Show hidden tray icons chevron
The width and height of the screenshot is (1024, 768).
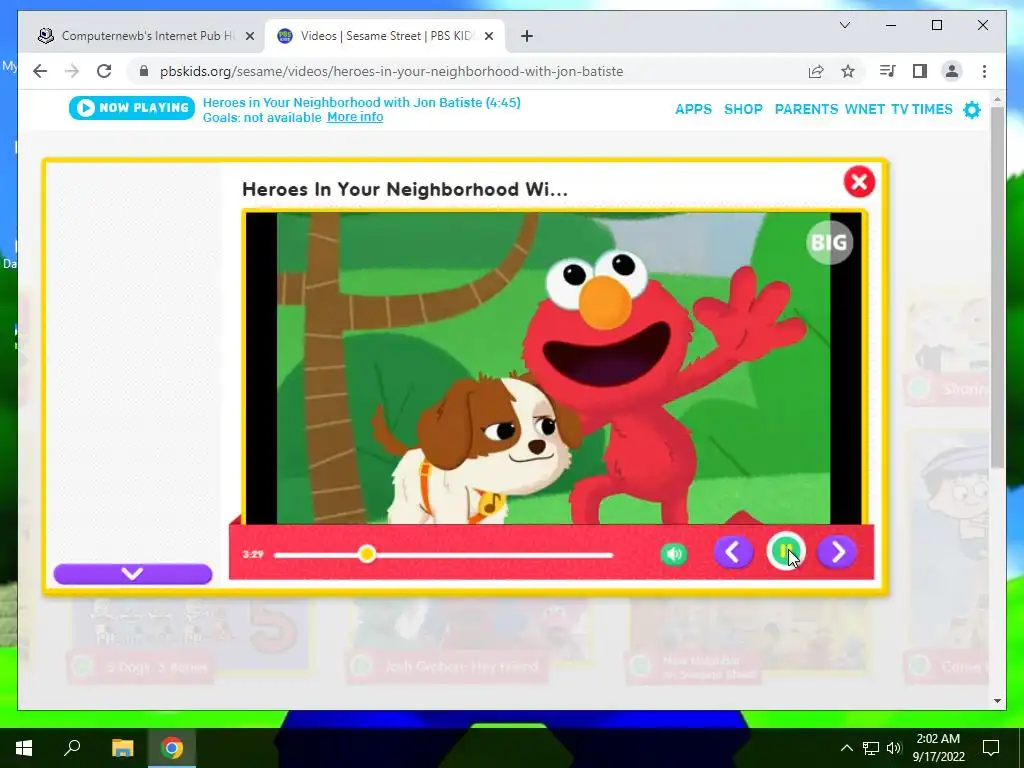[846, 748]
